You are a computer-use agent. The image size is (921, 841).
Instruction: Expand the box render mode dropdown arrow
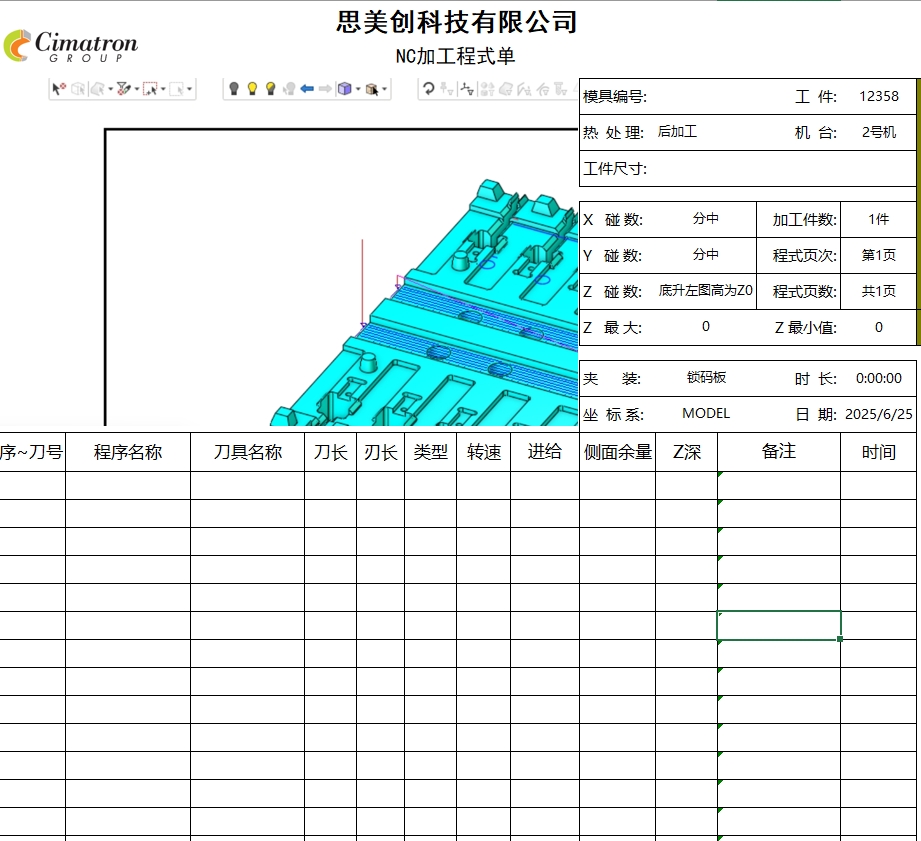(x=384, y=89)
